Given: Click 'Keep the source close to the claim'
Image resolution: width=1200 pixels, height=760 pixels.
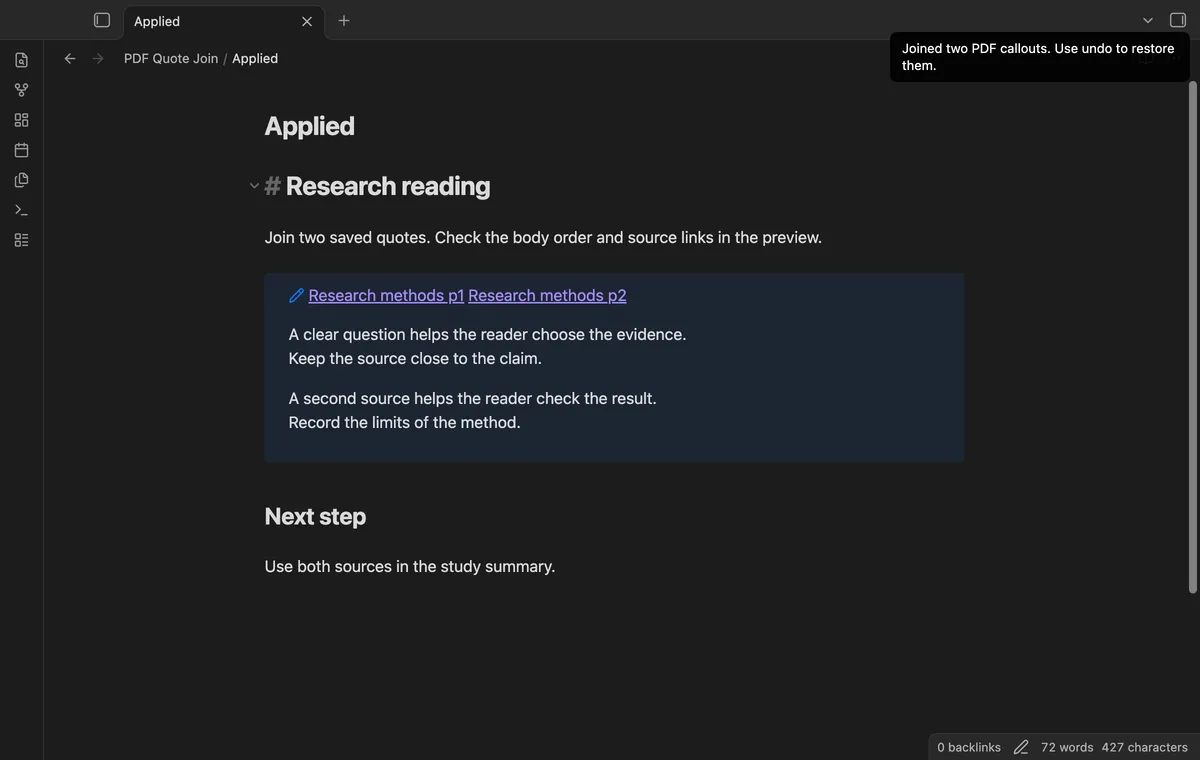Looking at the screenshot, I should tap(415, 358).
